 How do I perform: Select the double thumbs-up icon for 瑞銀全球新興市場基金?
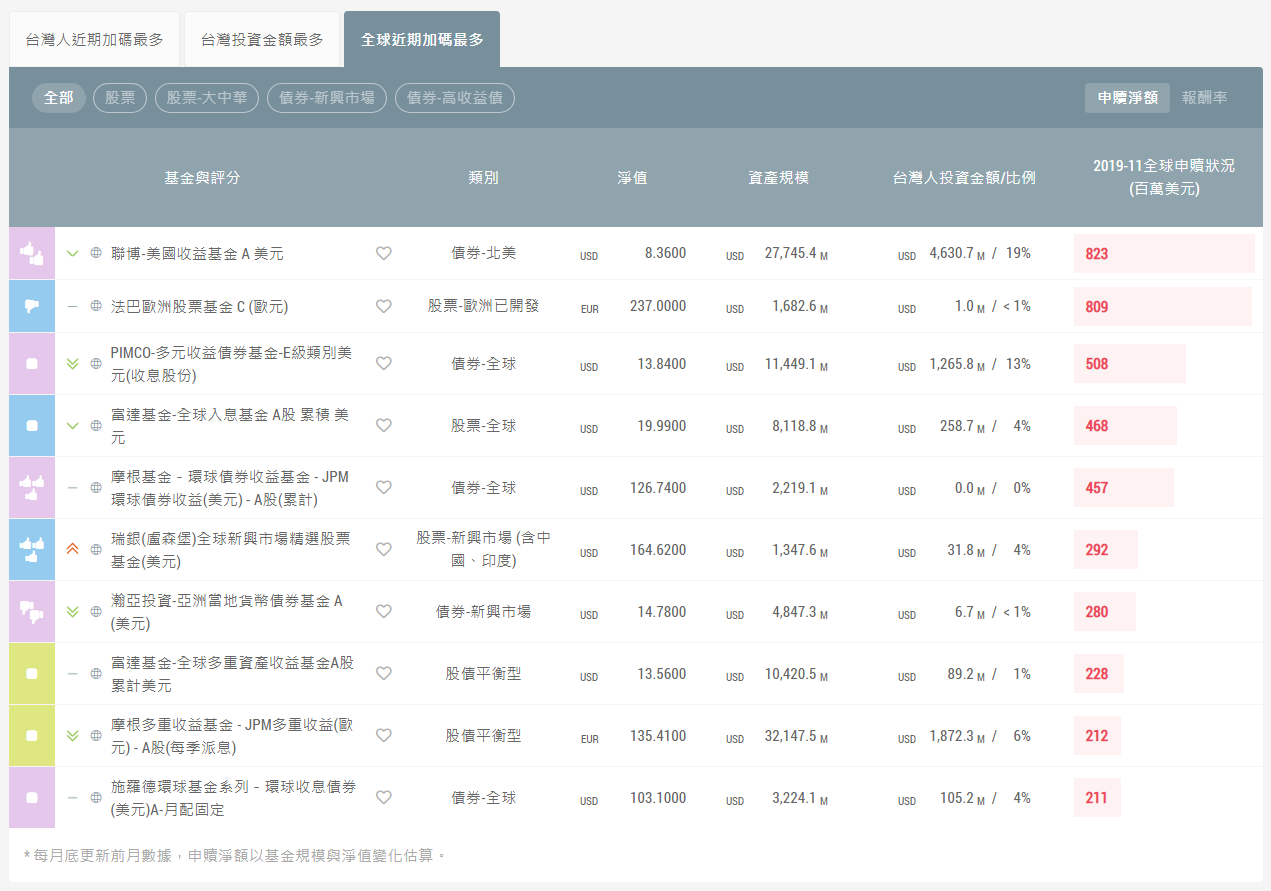(30, 549)
